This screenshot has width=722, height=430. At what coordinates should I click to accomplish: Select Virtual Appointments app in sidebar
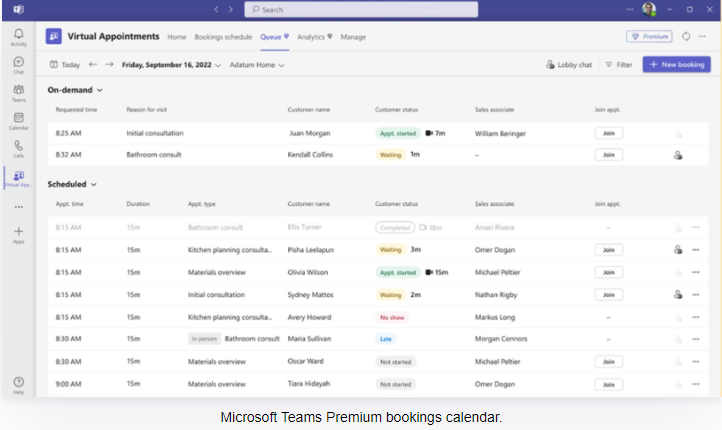(18, 178)
